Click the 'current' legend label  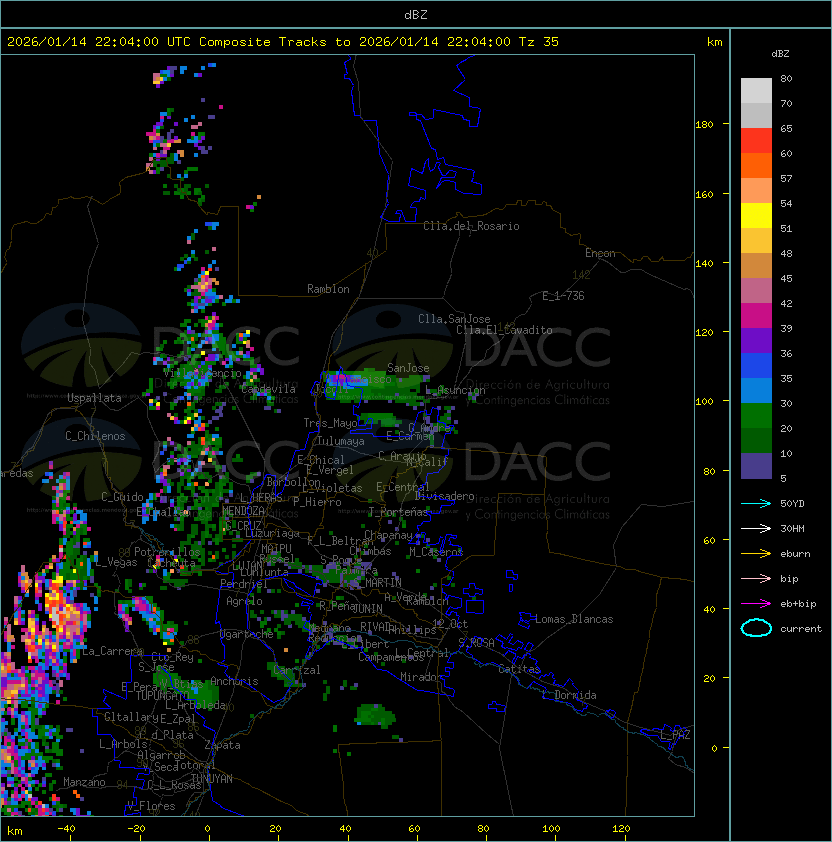801,629
